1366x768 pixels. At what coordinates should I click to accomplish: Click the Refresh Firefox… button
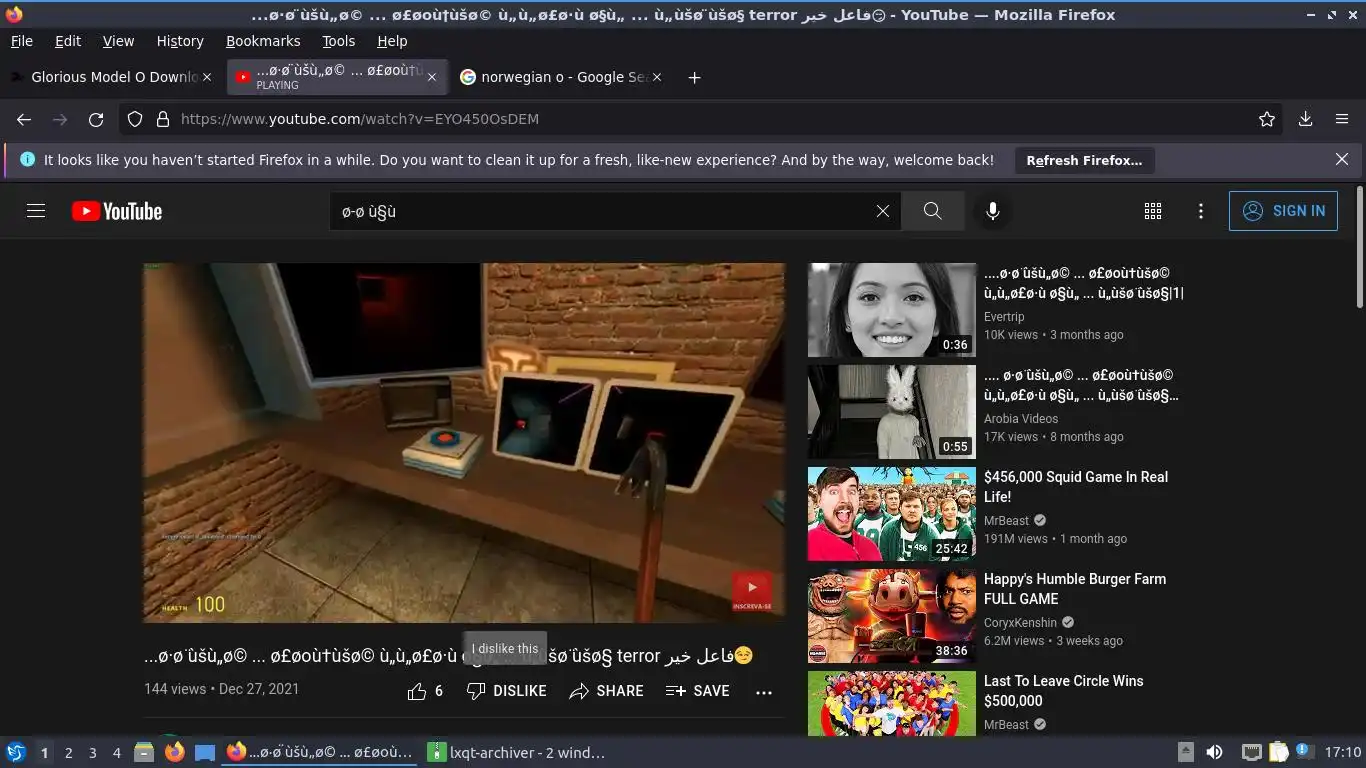tap(1084, 160)
